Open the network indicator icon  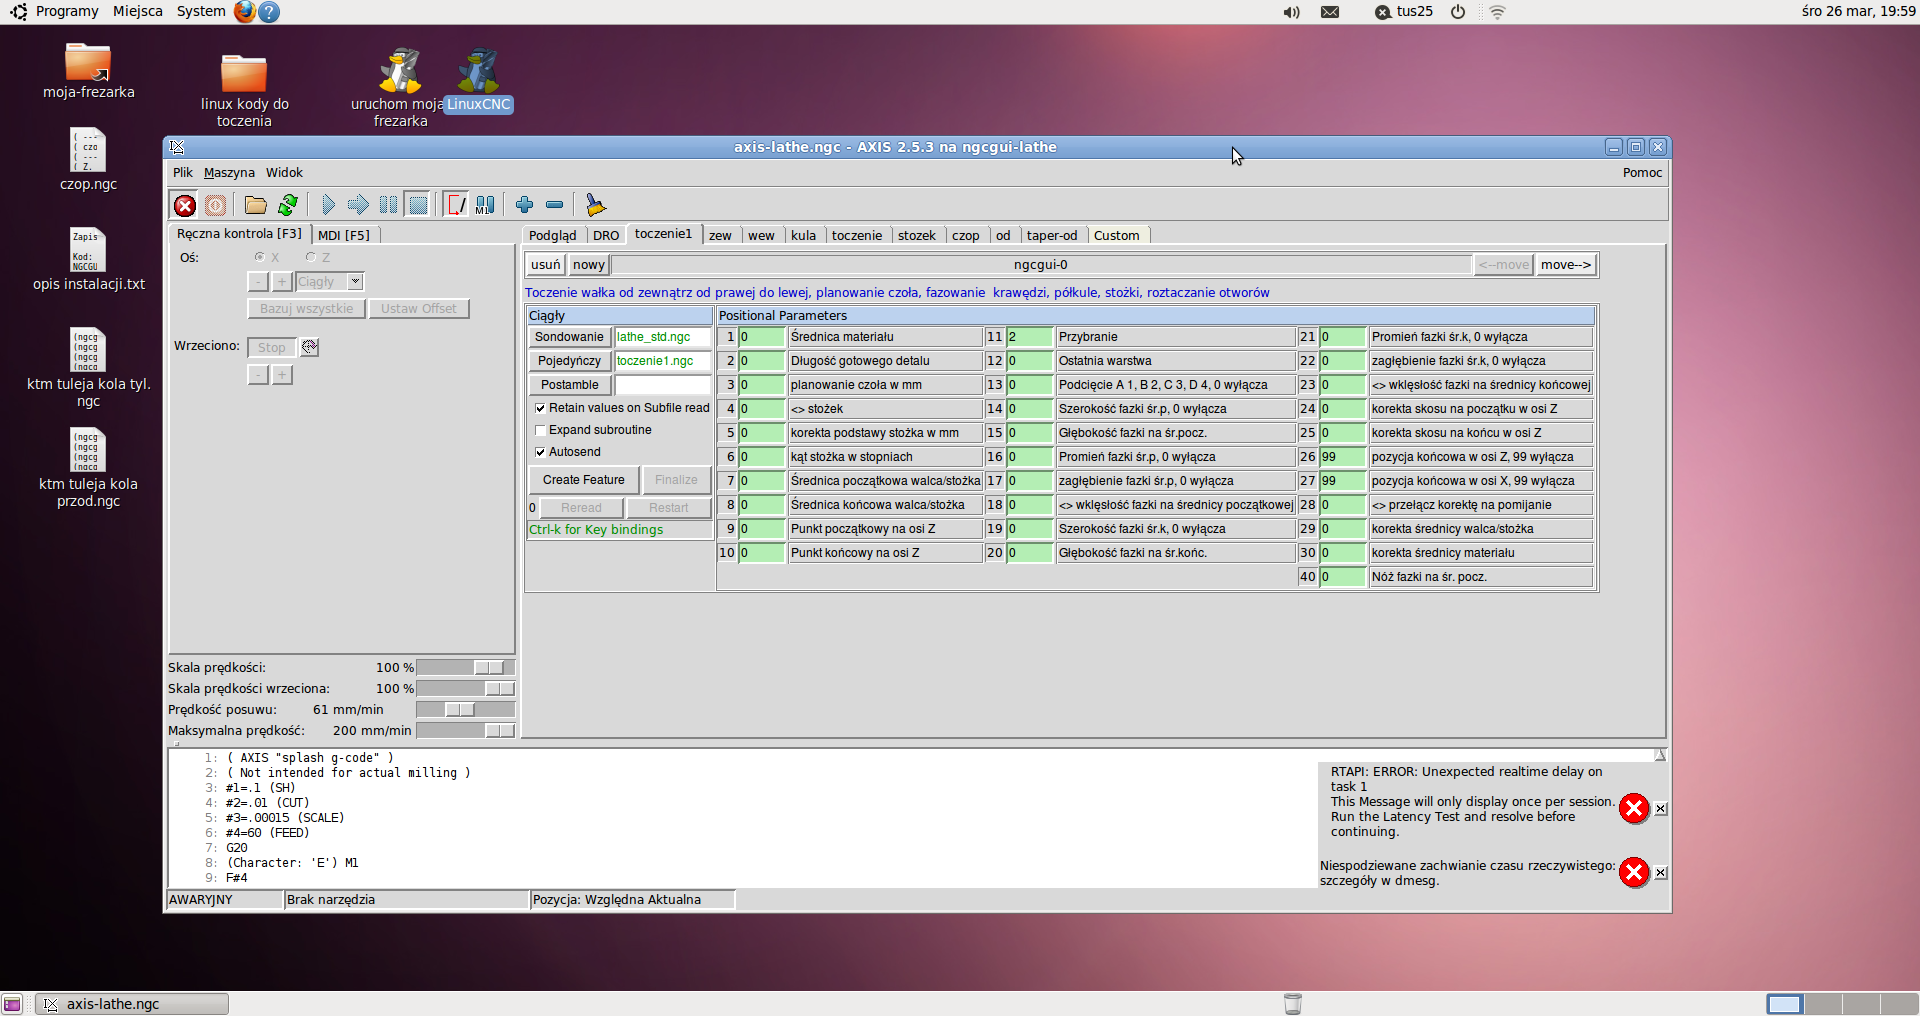pyautogui.click(x=1497, y=12)
